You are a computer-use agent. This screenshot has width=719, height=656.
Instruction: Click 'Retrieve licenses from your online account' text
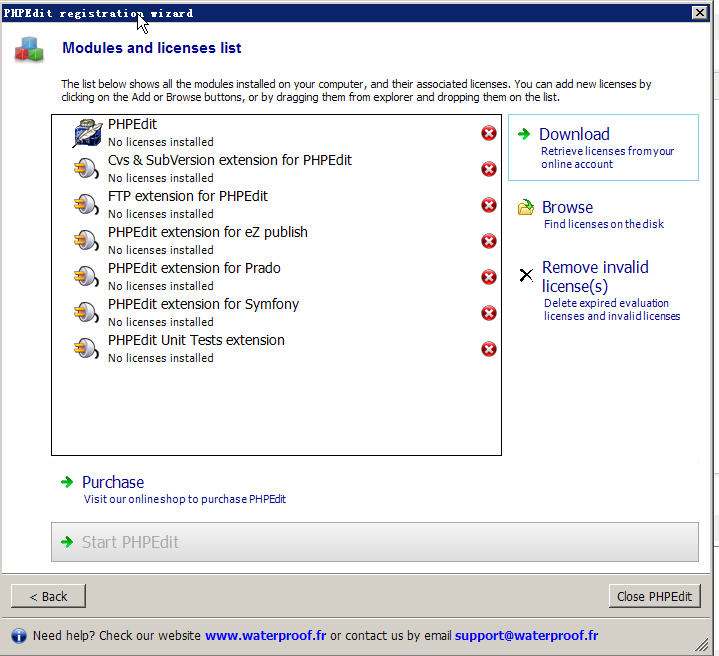(x=607, y=157)
